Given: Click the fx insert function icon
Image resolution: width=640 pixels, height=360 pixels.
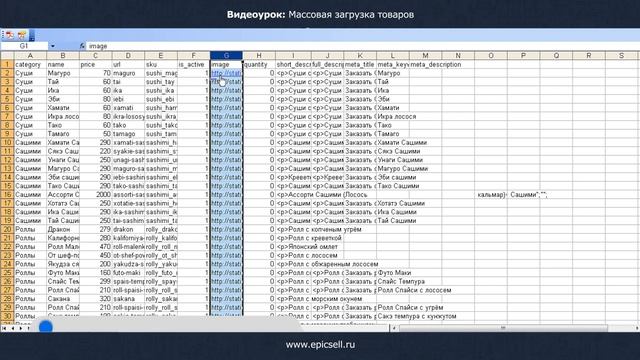Looking at the screenshot, I should pyautogui.click(x=82, y=46).
